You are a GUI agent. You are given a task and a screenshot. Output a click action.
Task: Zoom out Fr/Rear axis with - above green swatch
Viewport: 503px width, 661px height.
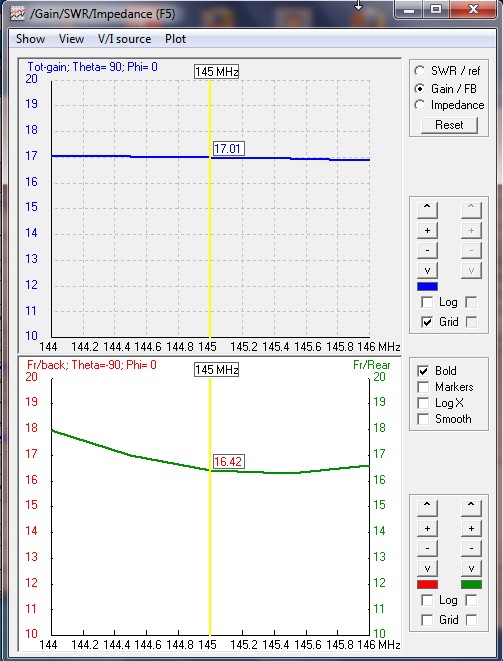[471, 548]
